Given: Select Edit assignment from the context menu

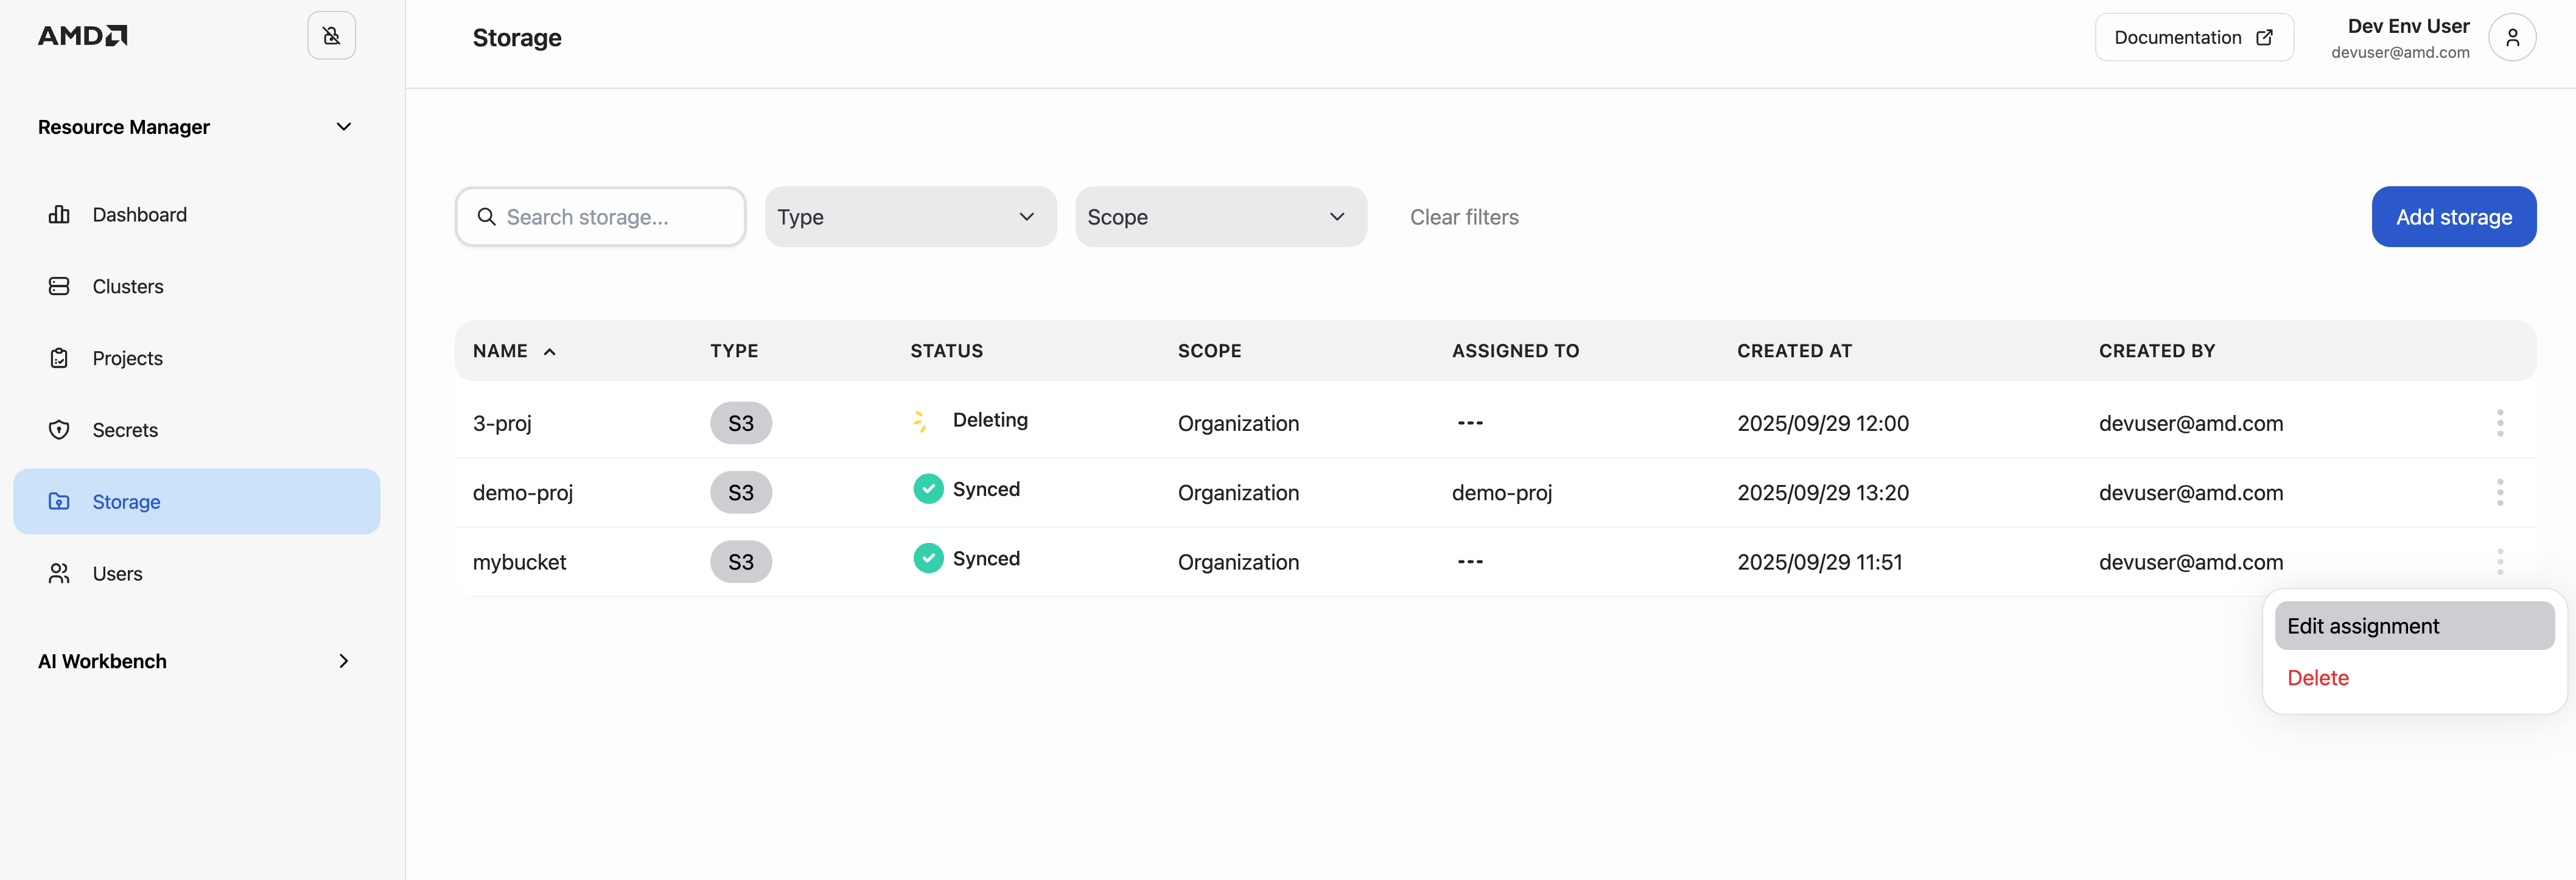Looking at the screenshot, I should (x=2364, y=625).
